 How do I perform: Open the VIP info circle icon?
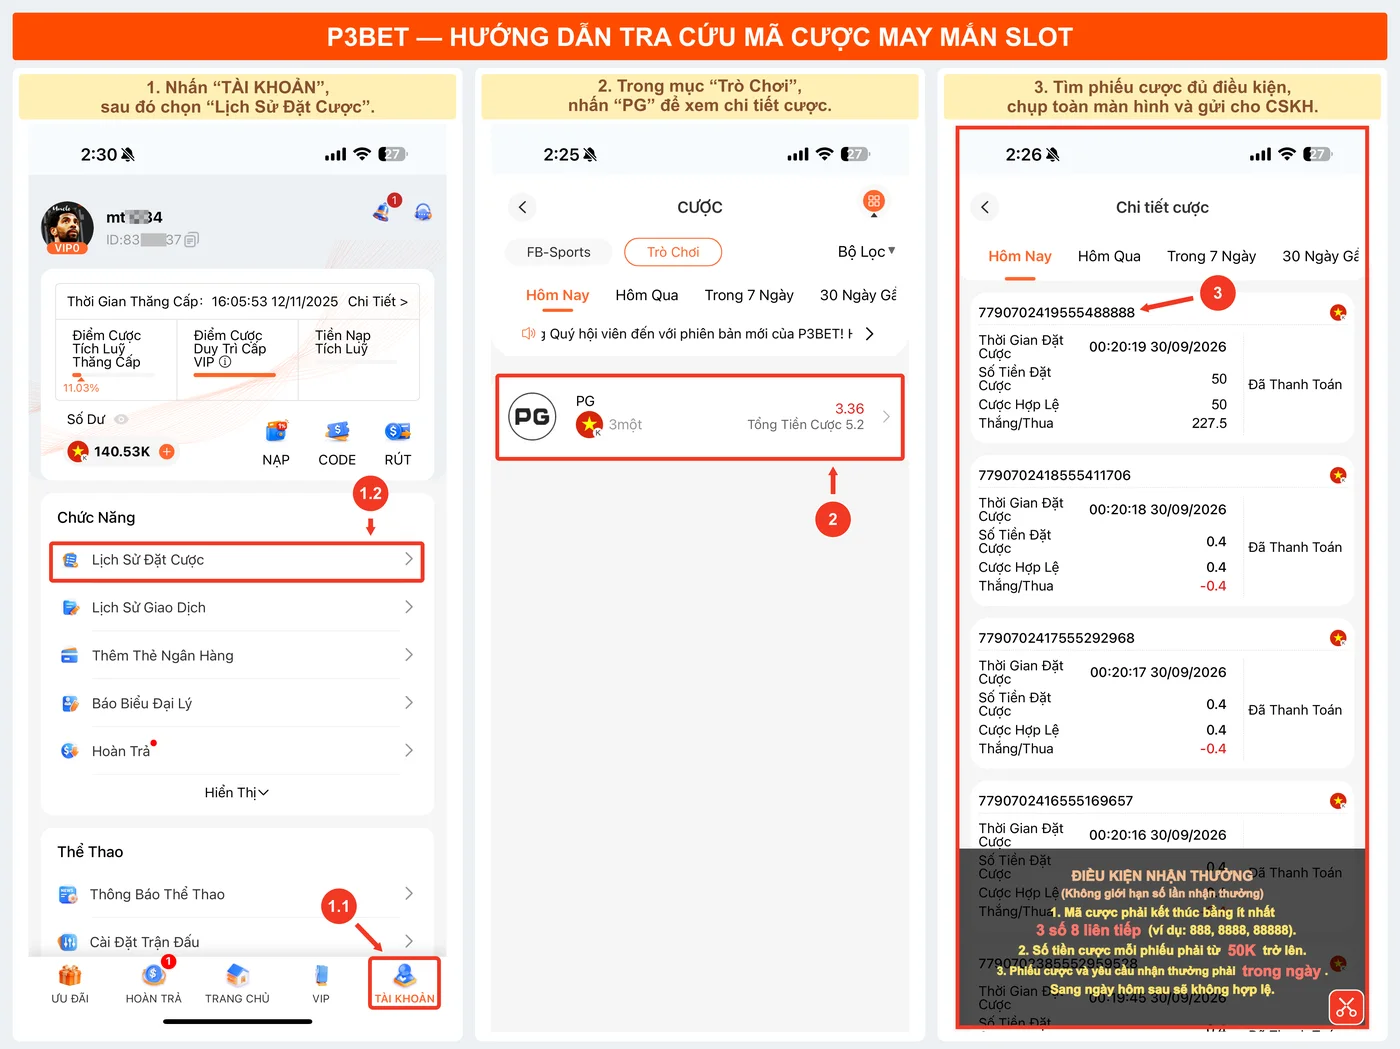point(225,362)
